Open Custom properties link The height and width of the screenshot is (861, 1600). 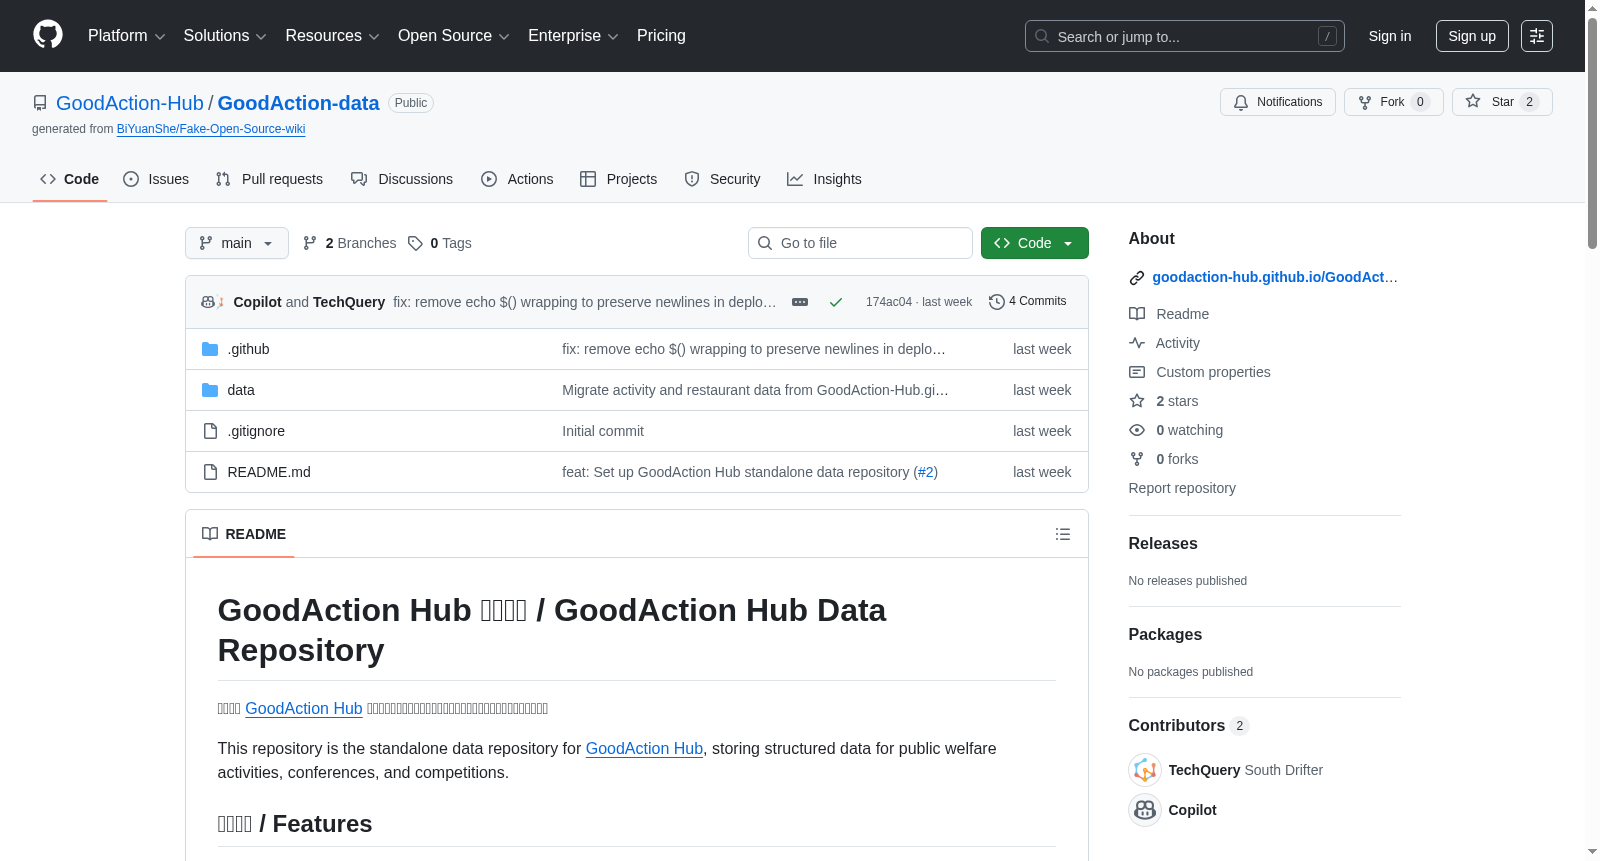1200,372
